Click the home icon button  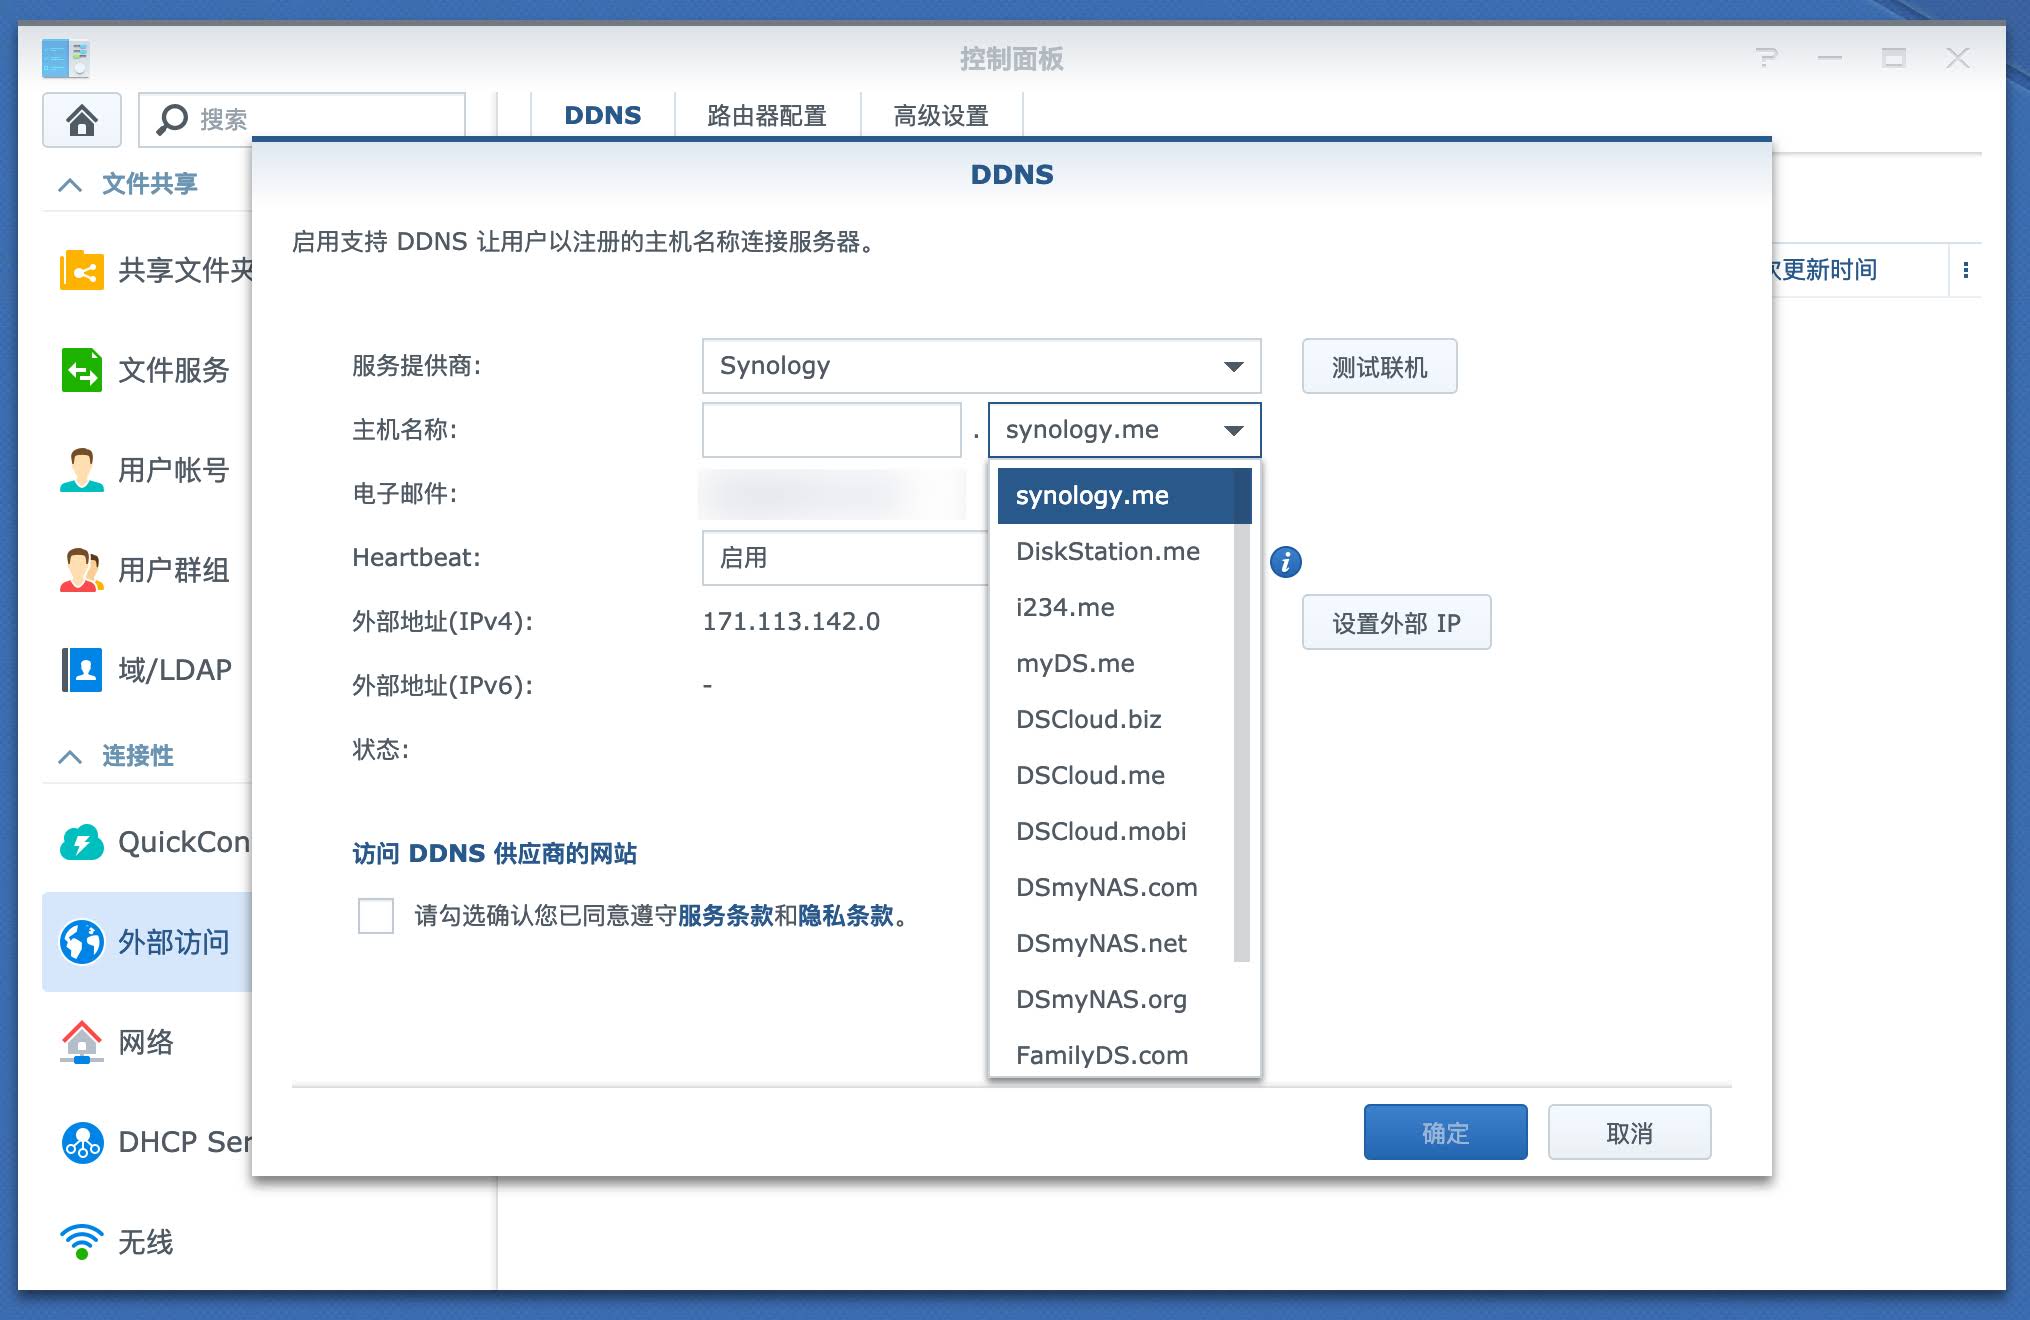tap(81, 120)
